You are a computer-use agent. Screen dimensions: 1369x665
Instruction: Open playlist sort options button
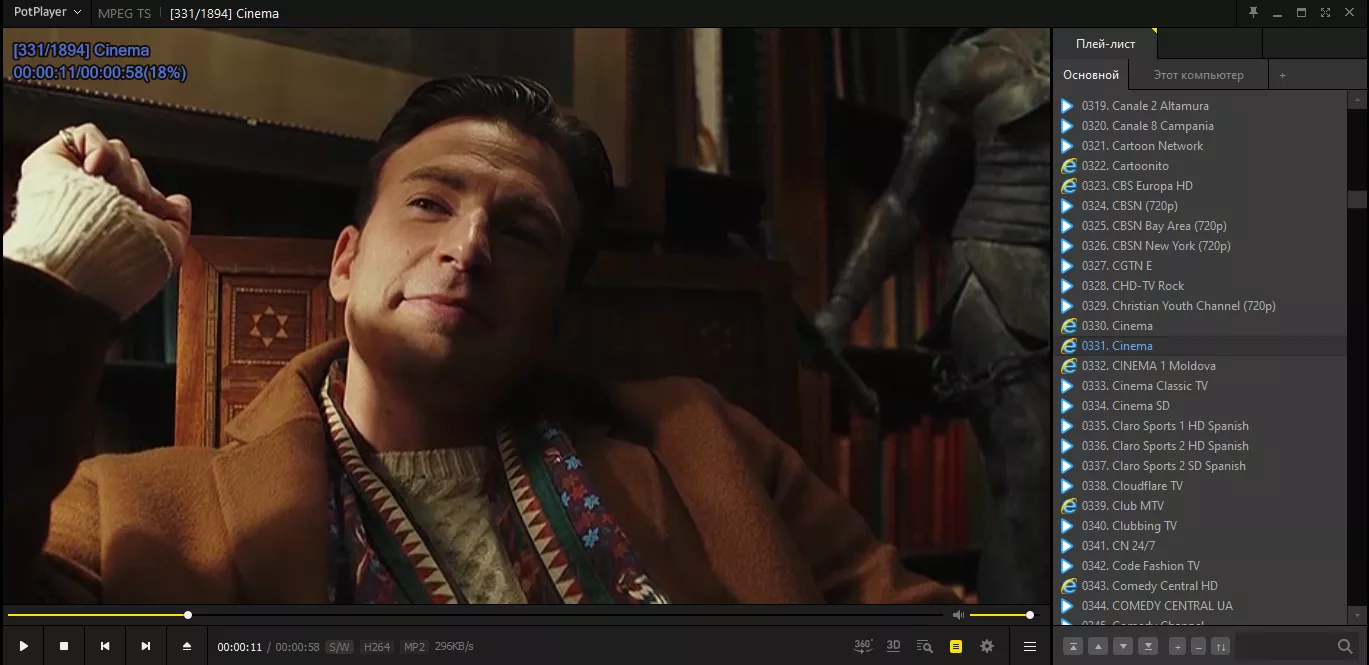coord(1221,646)
